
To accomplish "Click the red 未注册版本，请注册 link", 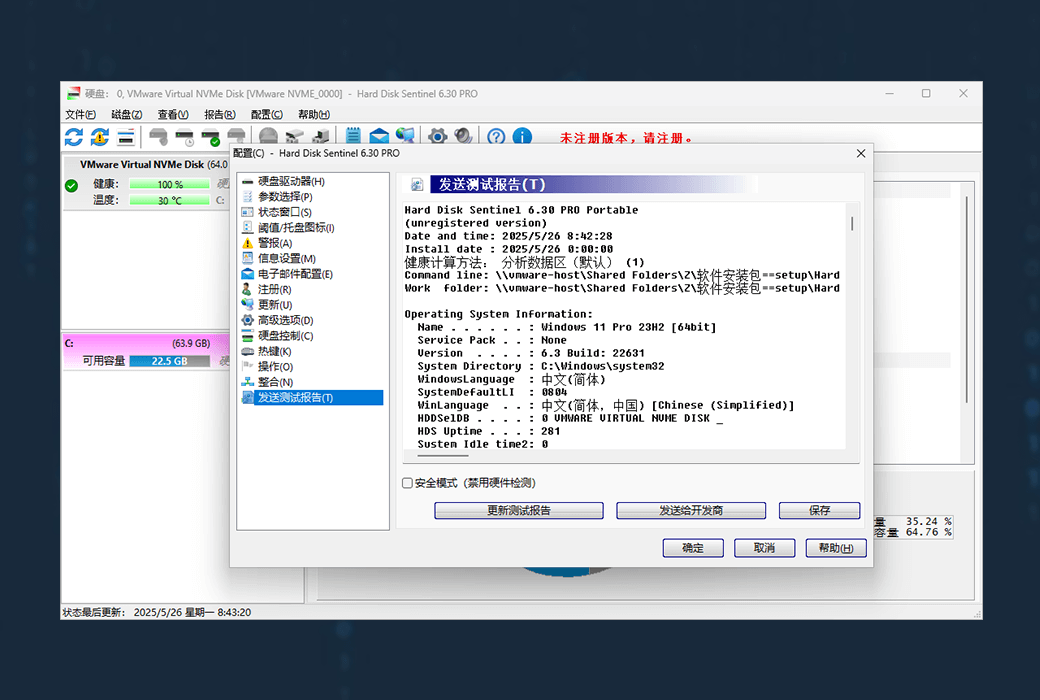I will [626, 138].
